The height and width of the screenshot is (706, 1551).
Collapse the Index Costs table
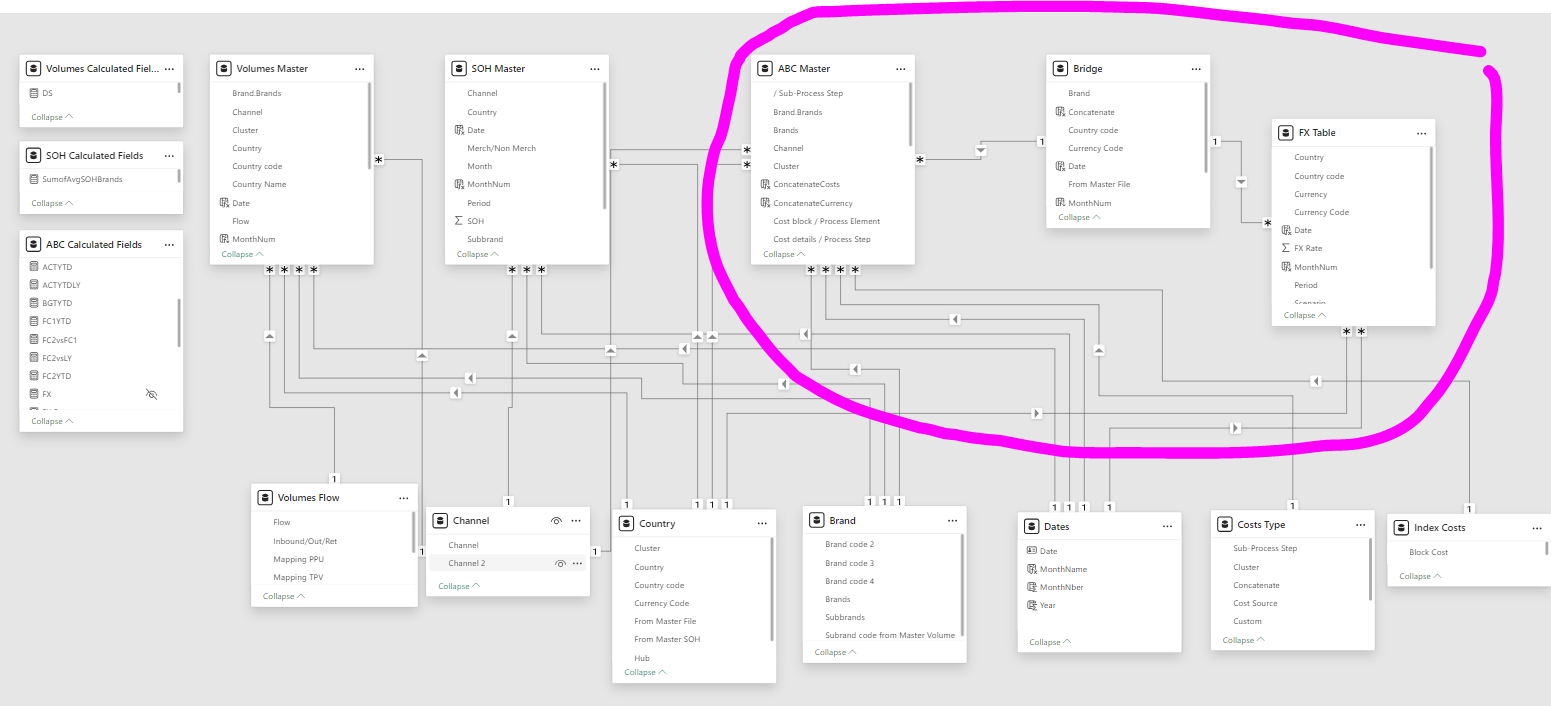tap(1419, 576)
